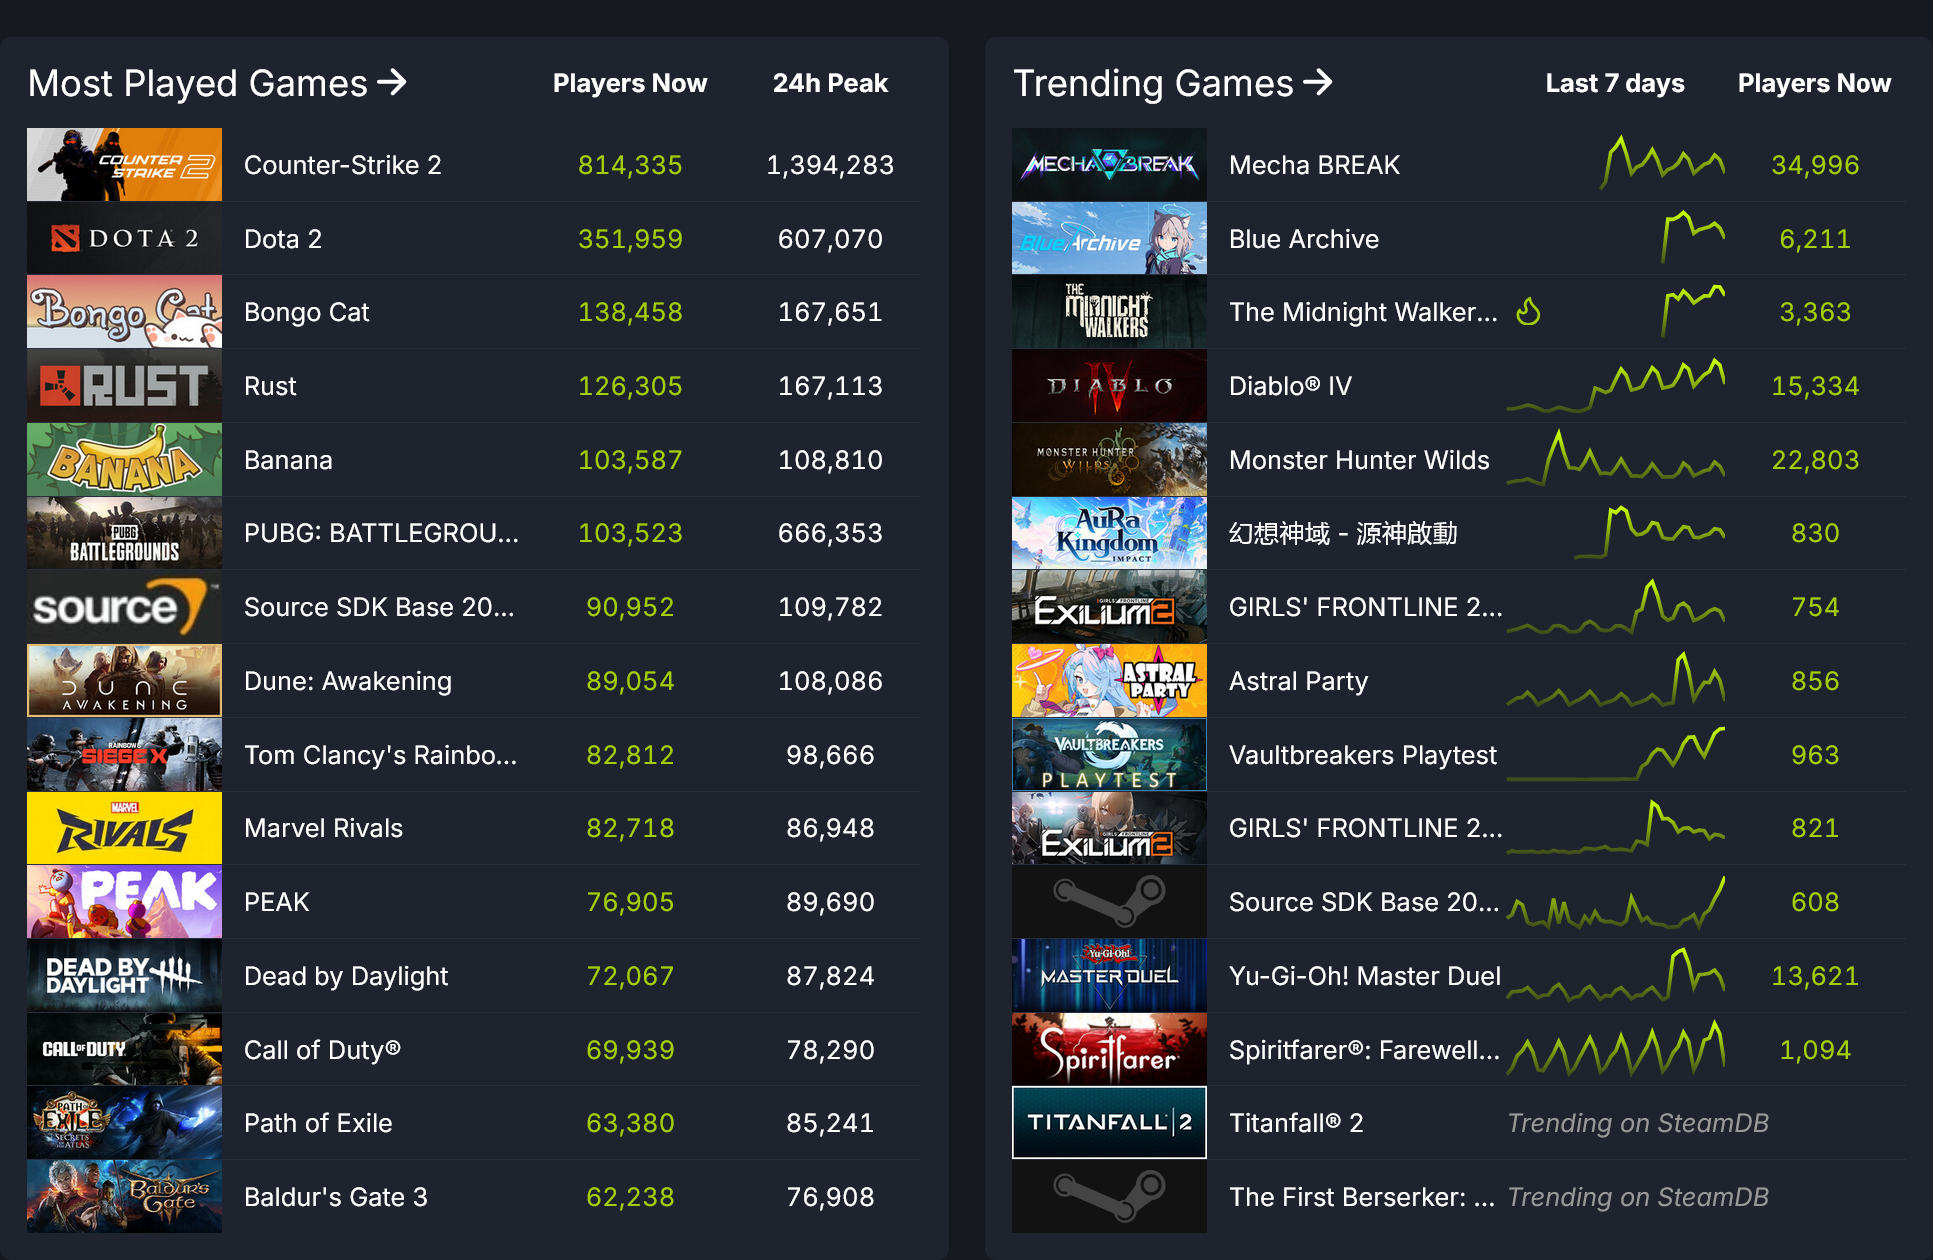The width and height of the screenshot is (1934, 1260).
Task: Click the Astral Party thumbnail
Action: [1109, 681]
